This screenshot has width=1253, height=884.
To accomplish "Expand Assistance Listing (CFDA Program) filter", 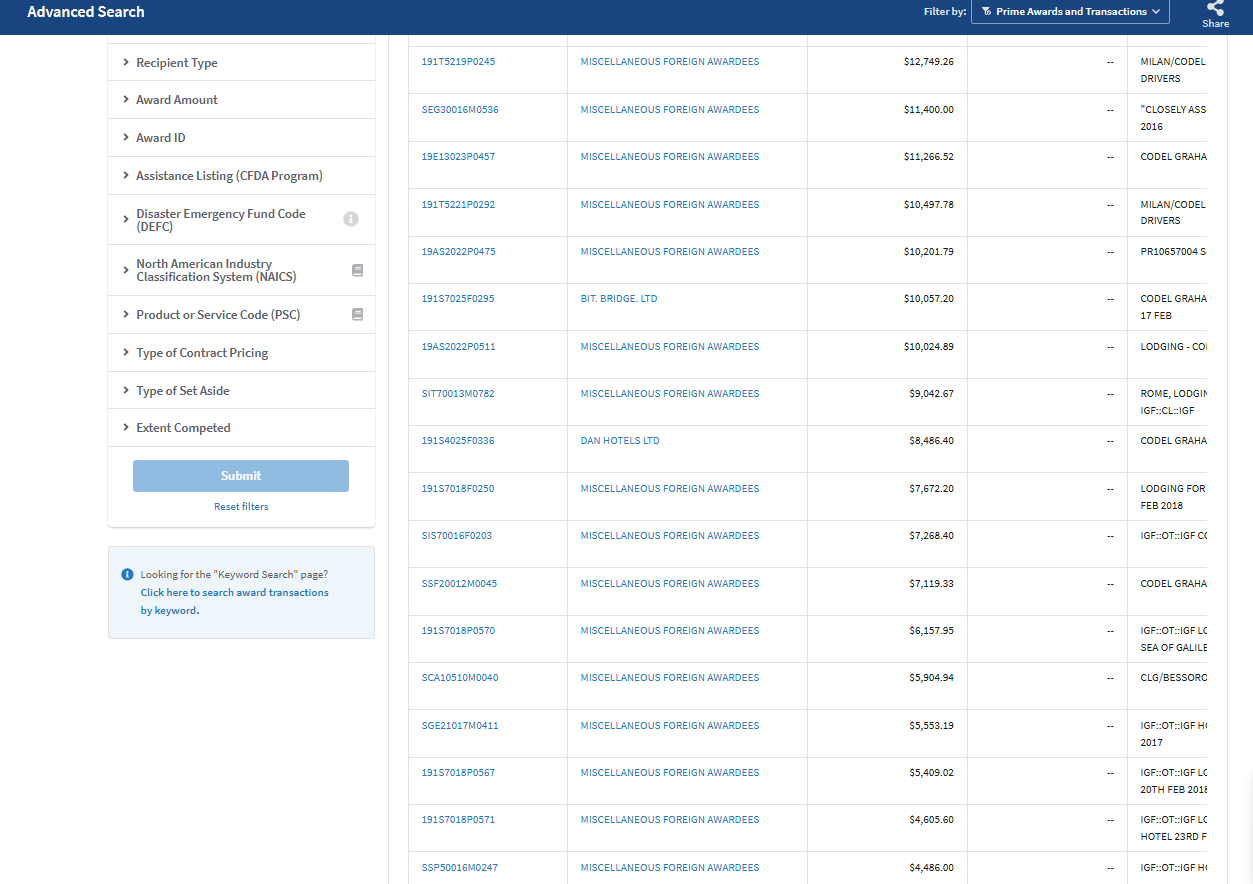I will click(x=241, y=176).
